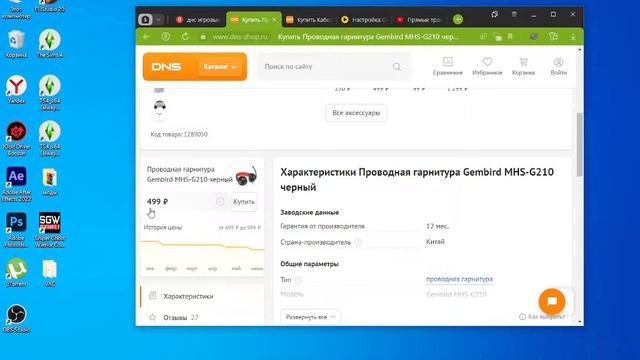640x360 pixels.
Task: Click the Как выбрать link
Action: click(542, 317)
